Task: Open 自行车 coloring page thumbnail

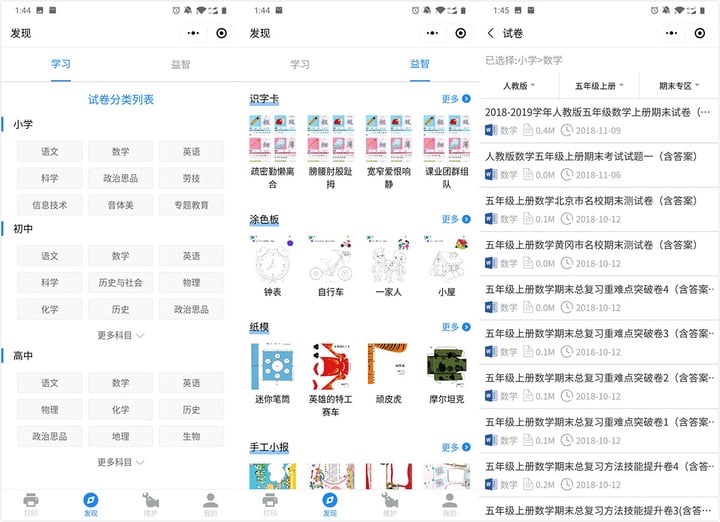Action: 331,259
